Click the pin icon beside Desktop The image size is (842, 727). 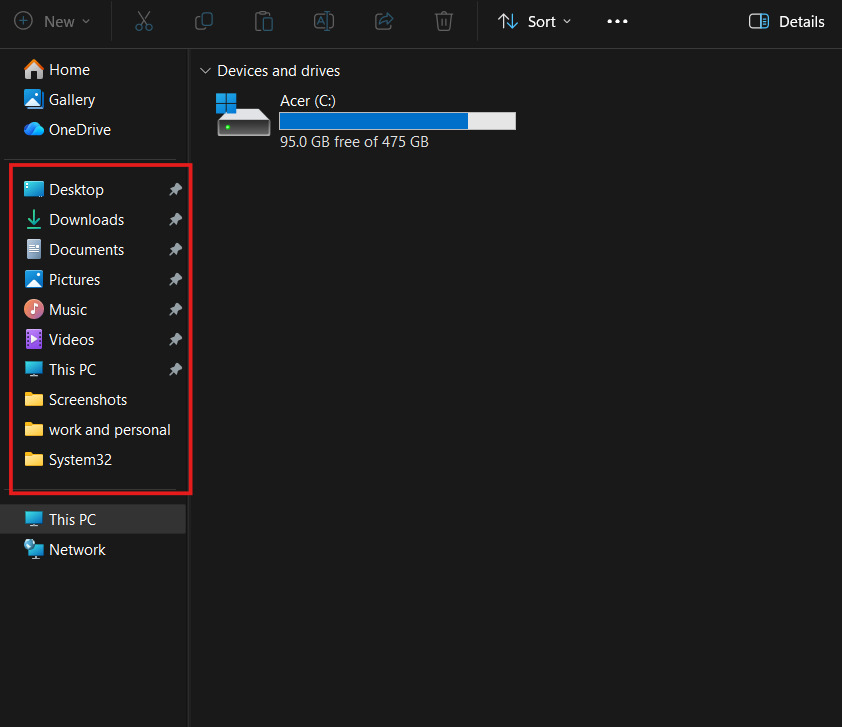coord(175,190)
